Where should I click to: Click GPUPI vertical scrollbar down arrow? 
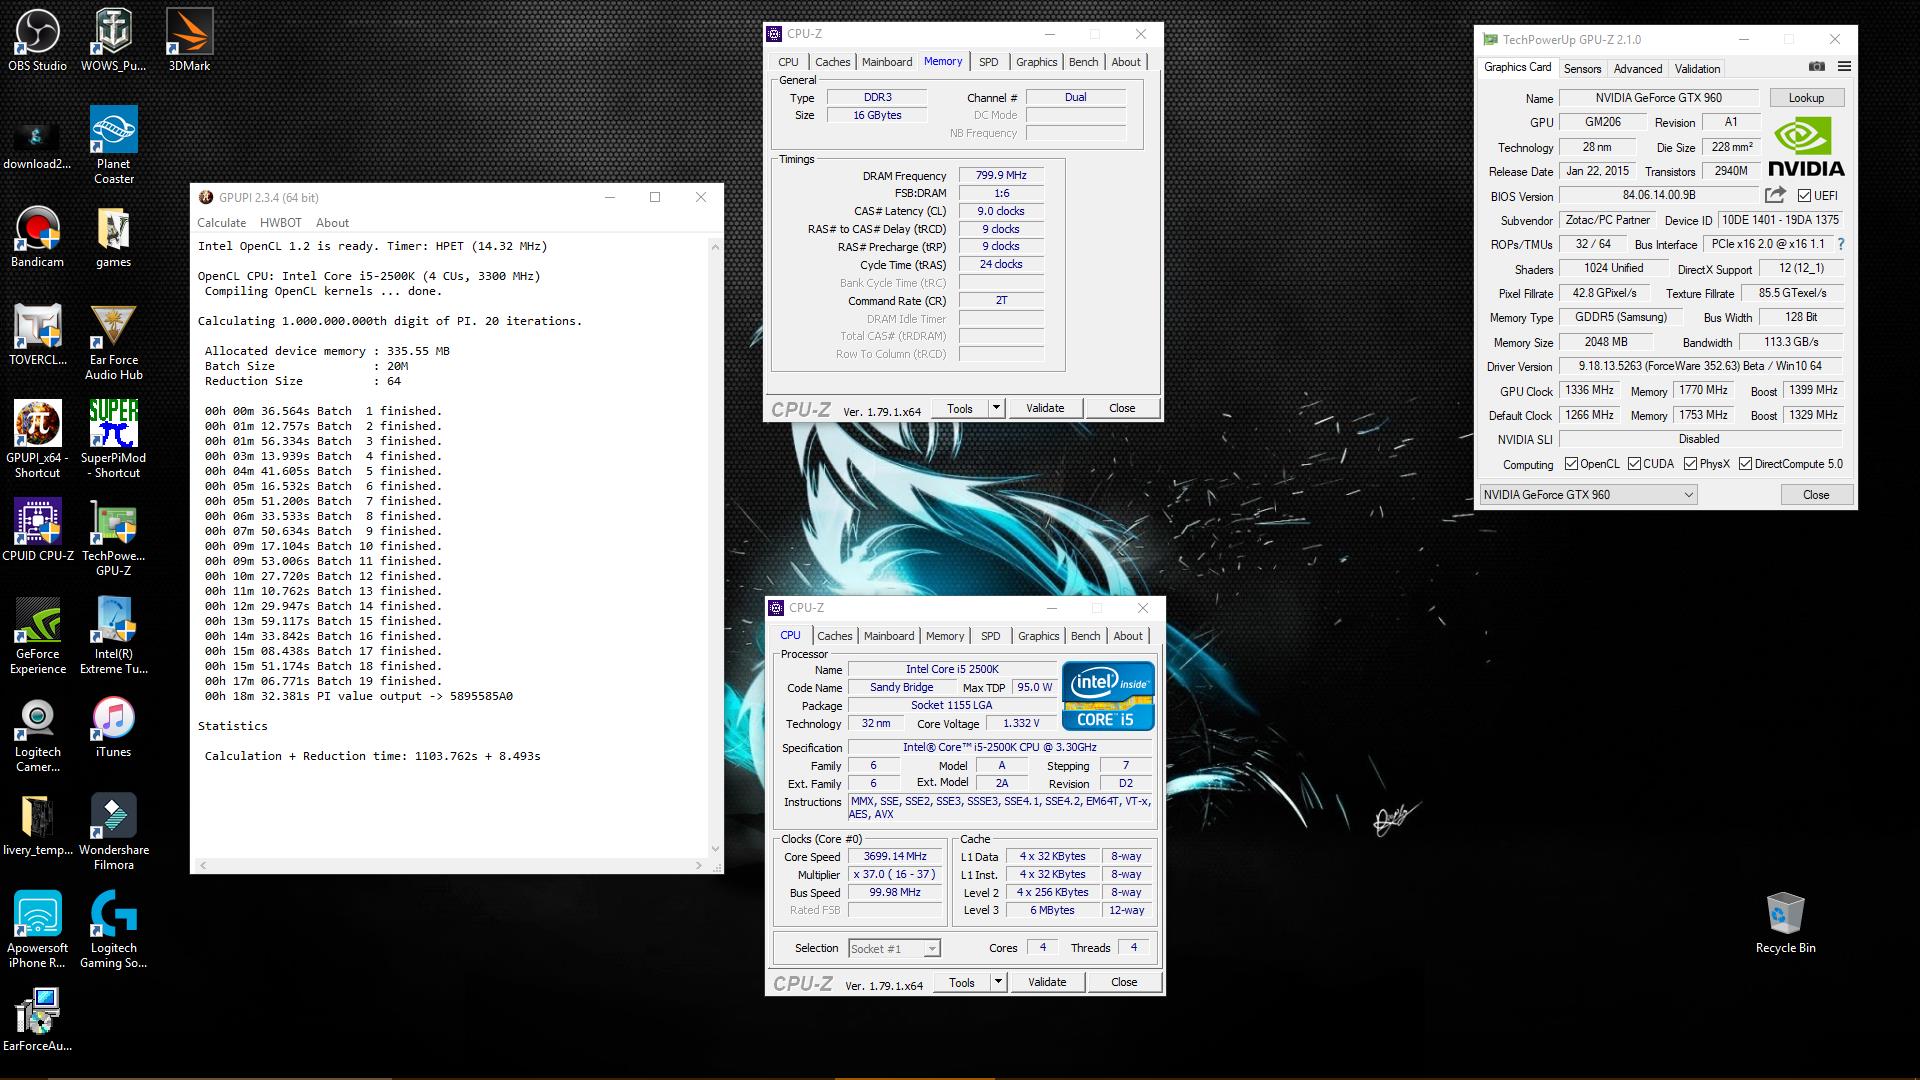[x=715, y=849]
